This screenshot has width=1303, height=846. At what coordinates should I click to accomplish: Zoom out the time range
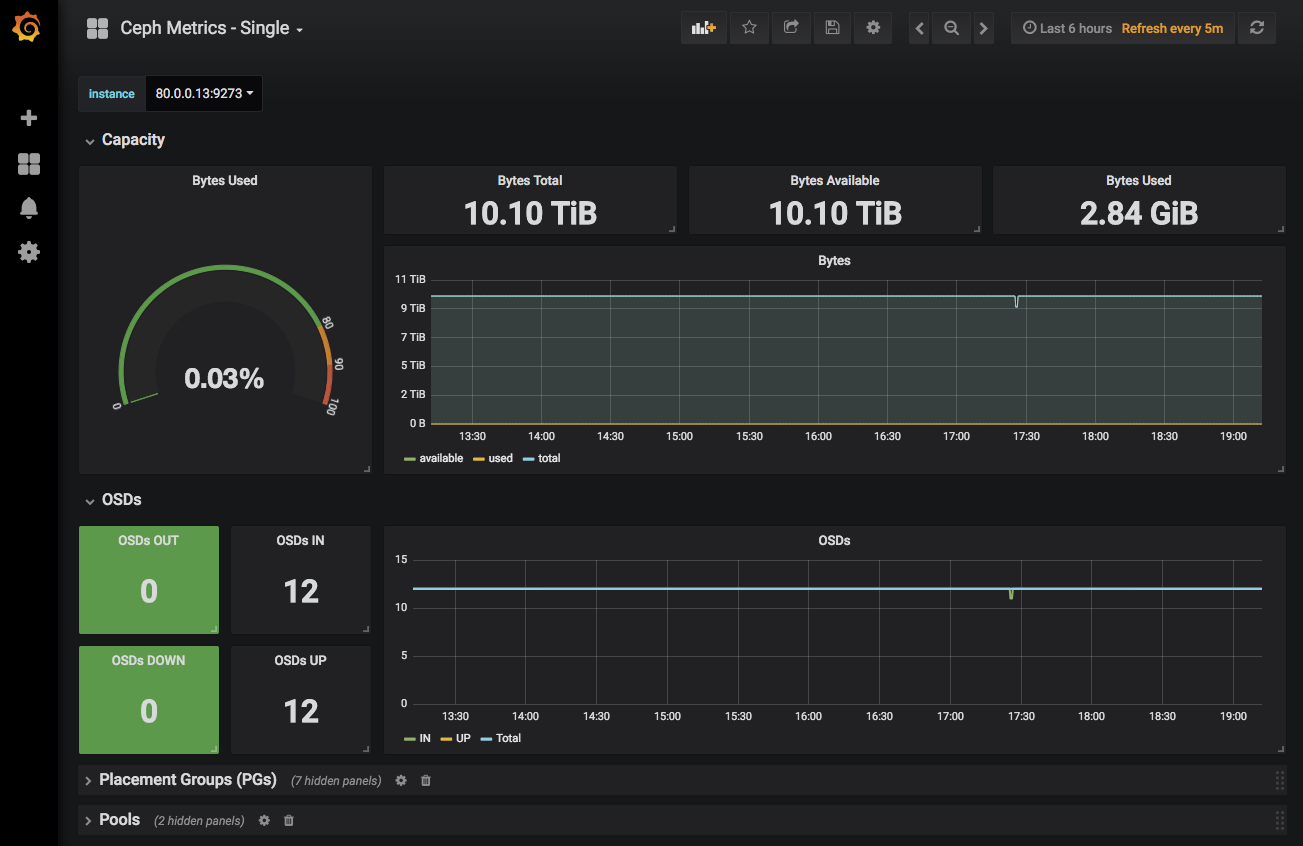coord(952,29)
